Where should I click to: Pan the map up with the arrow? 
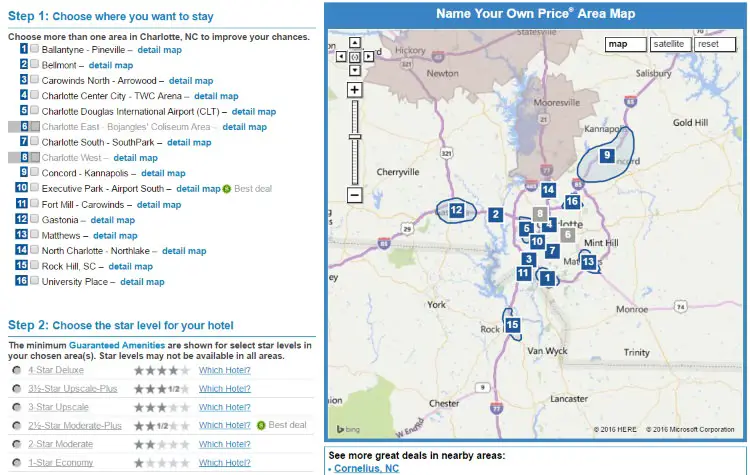[354, 43]
